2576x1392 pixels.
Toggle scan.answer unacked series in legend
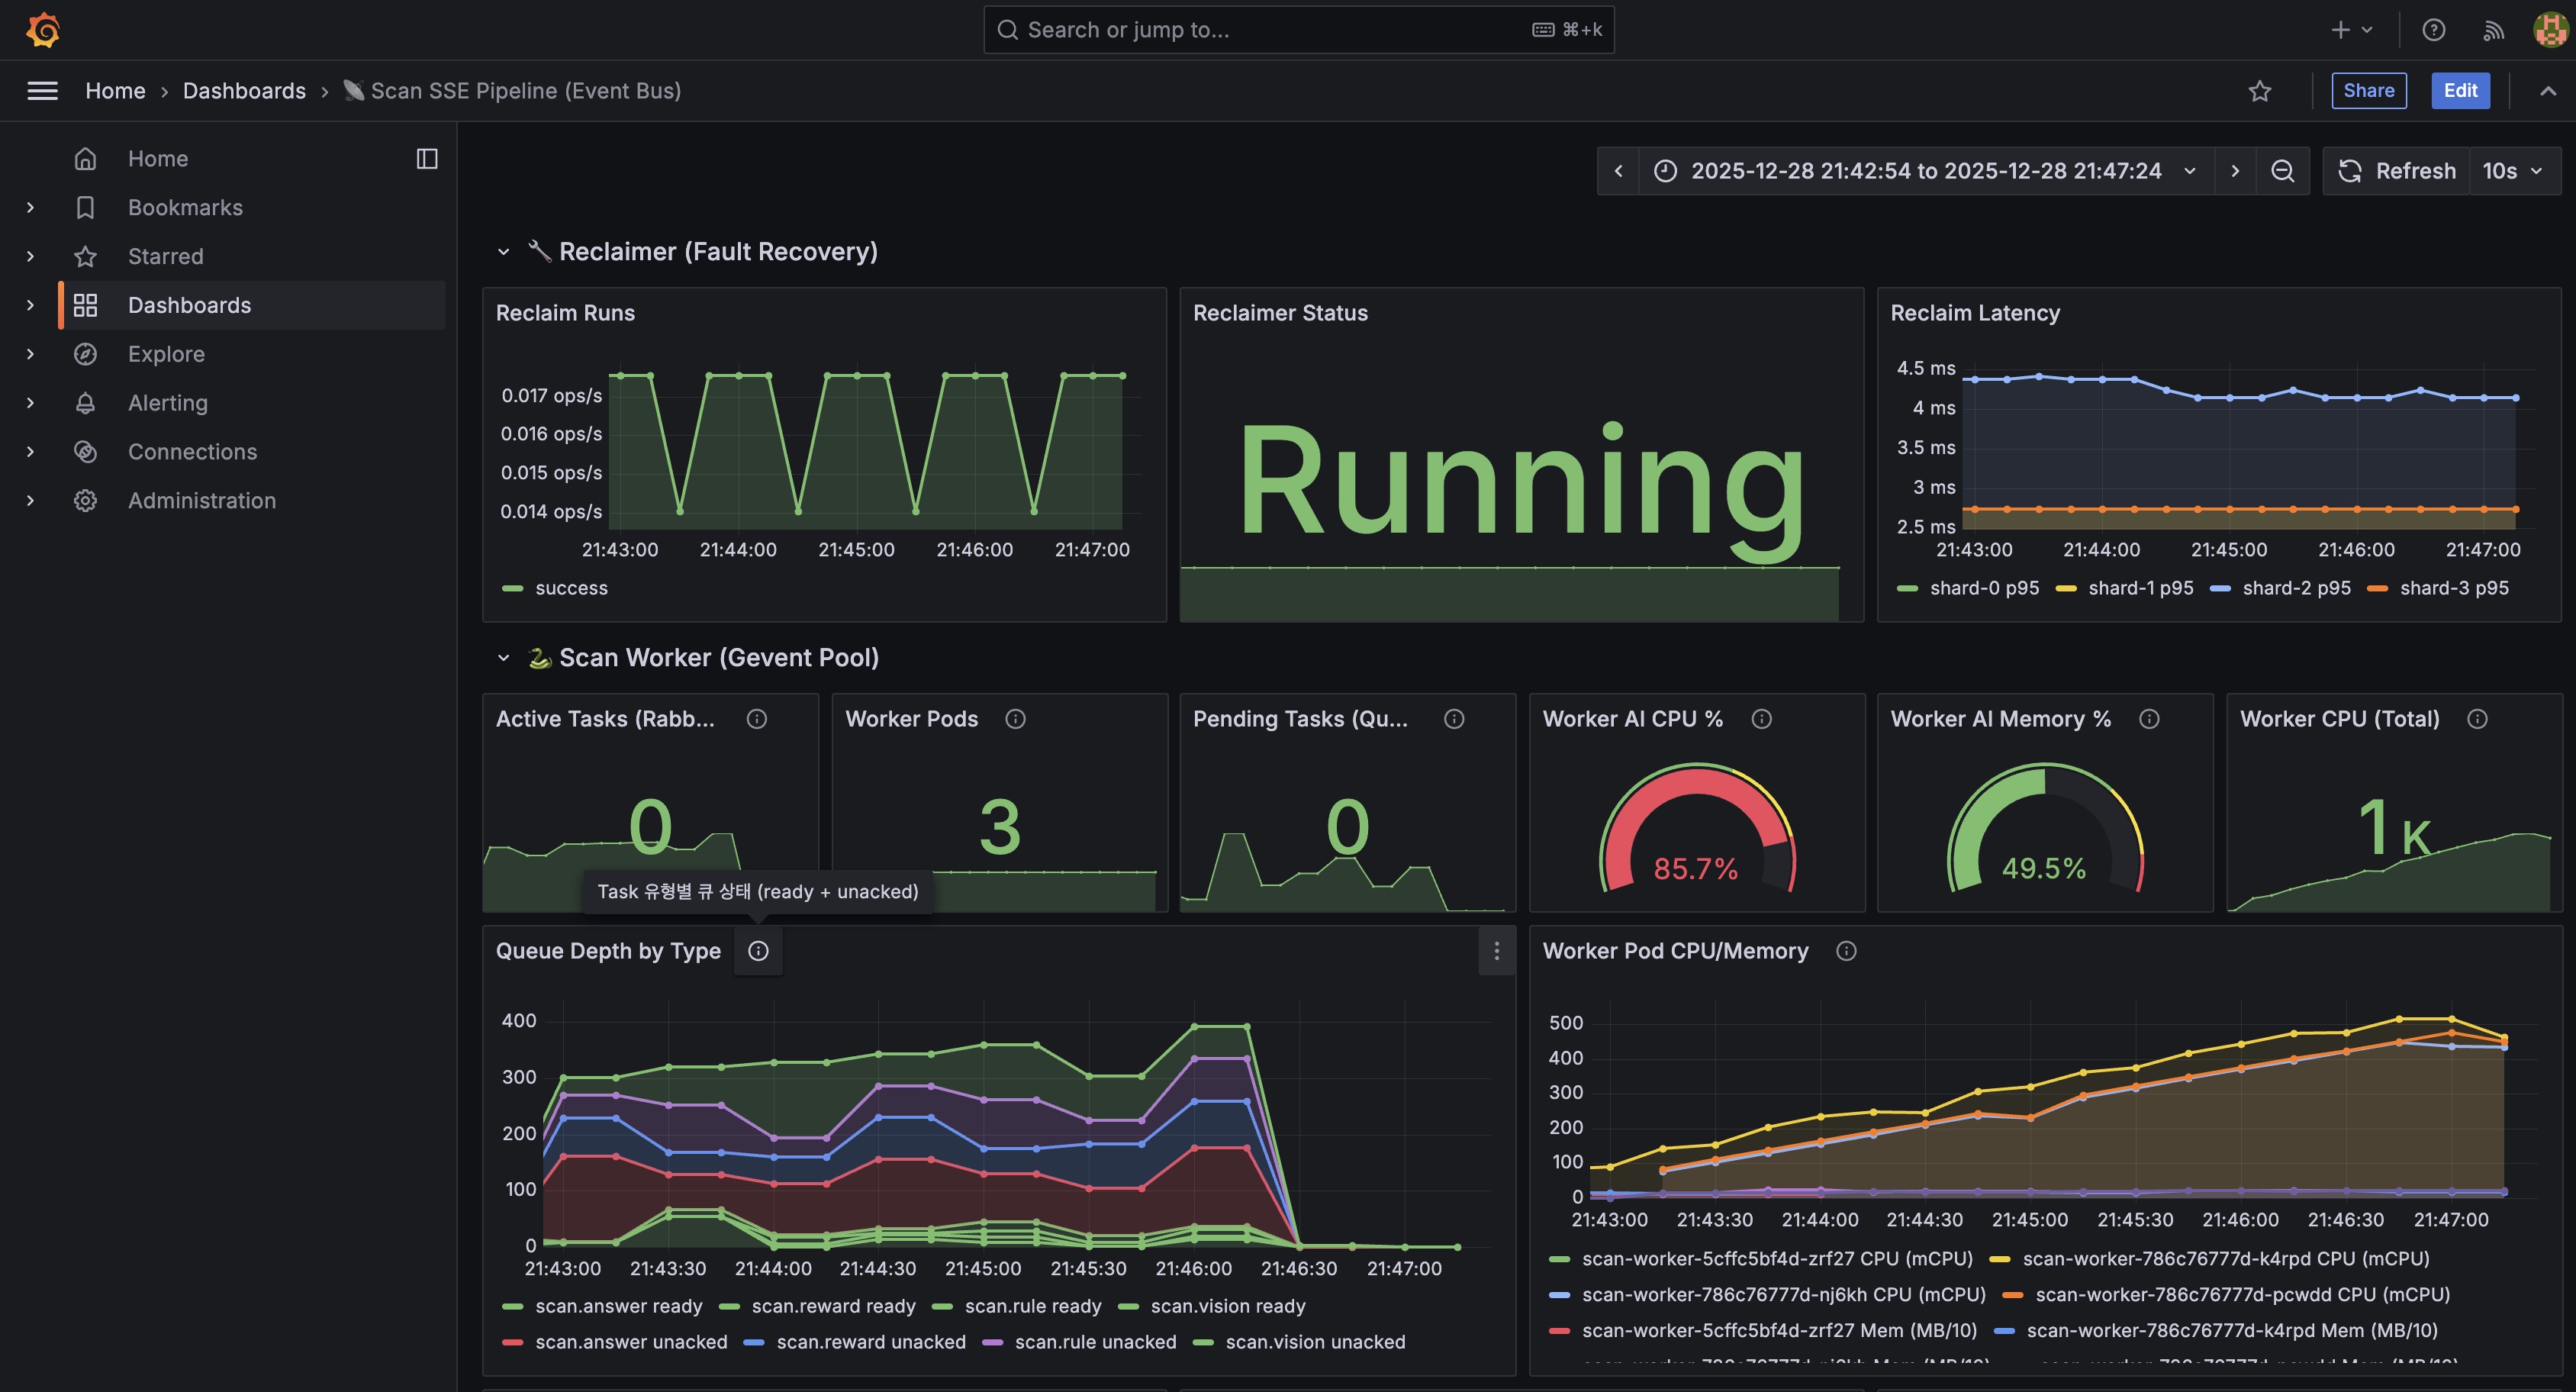630,1342
